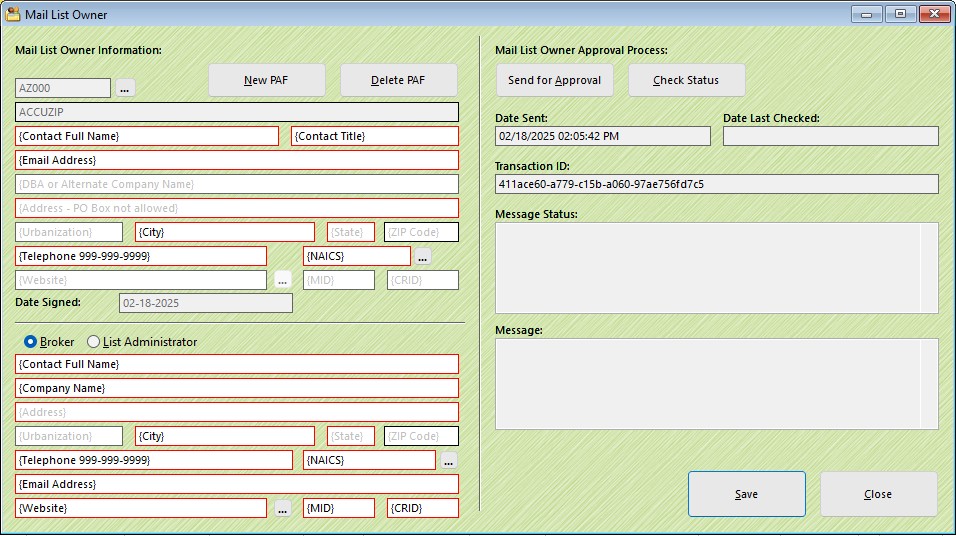Image resolution: width=956 pixels, height=536 pixels.
Task: Click Send for Approval
Action: 554,80
